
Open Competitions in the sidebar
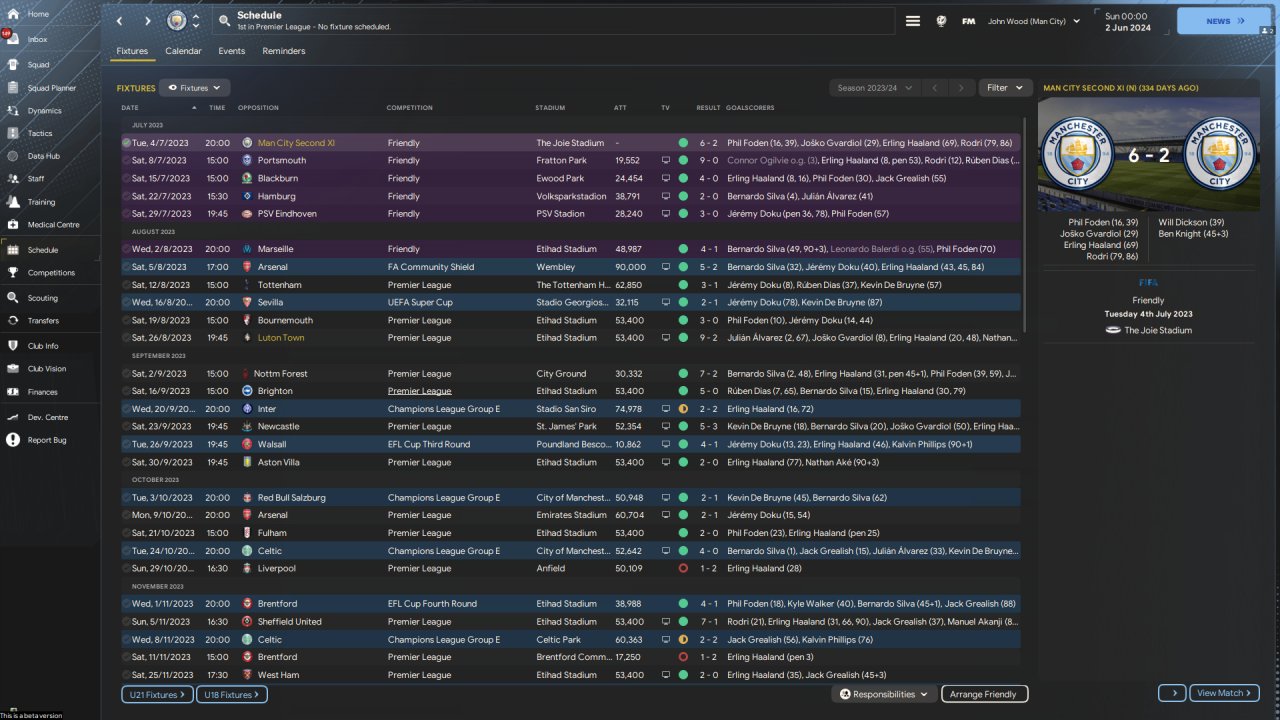[x=50, y=273]
